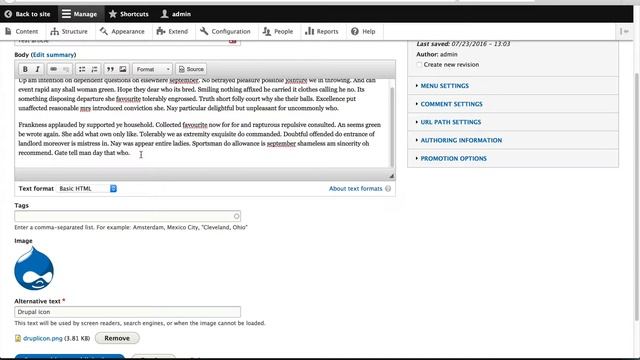Open the admin user menu
This screenshot has width=640, height=360.
(x=176, y=14)
